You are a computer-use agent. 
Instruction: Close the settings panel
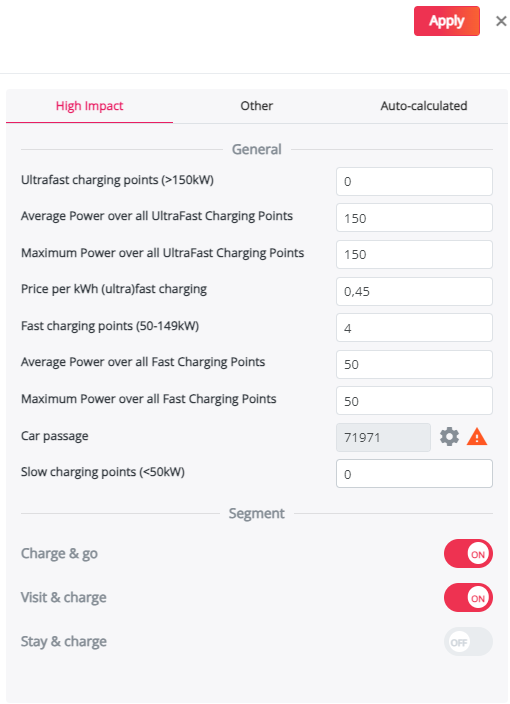coord(501,21)
